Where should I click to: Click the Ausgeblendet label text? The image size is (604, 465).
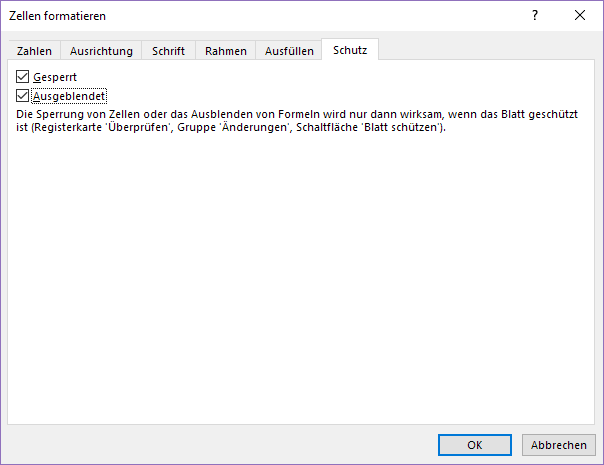click(69, 97)
